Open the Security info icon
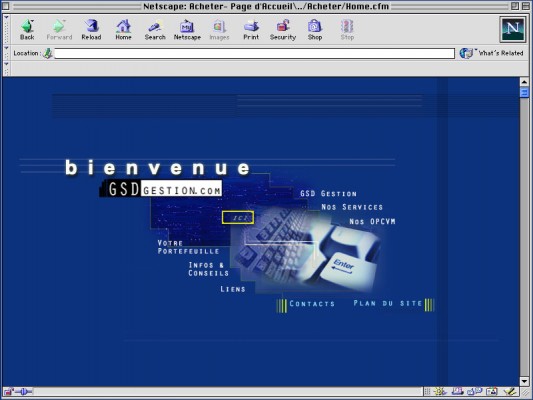This screenshot has width=533, height=400. coord(283,30)
